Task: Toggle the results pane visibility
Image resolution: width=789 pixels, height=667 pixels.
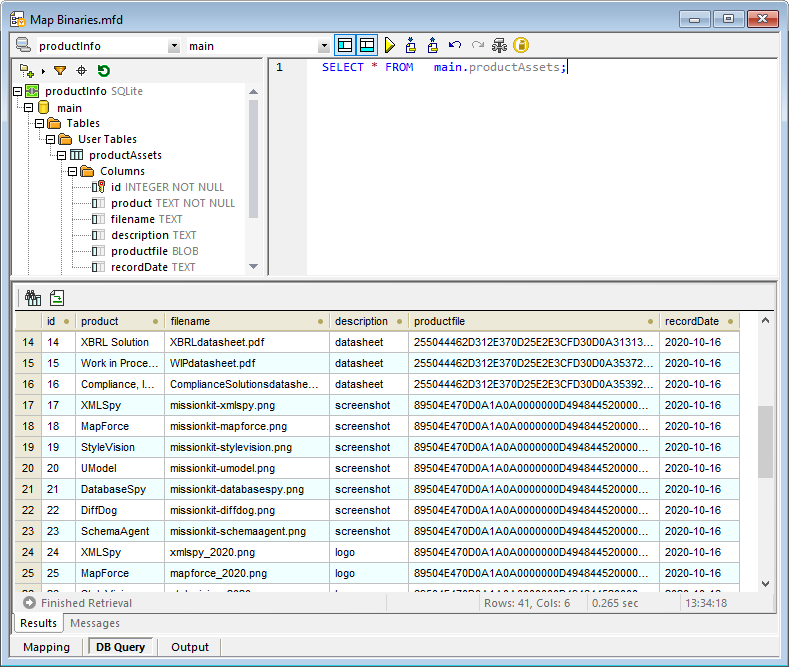Action: (367, 46)
